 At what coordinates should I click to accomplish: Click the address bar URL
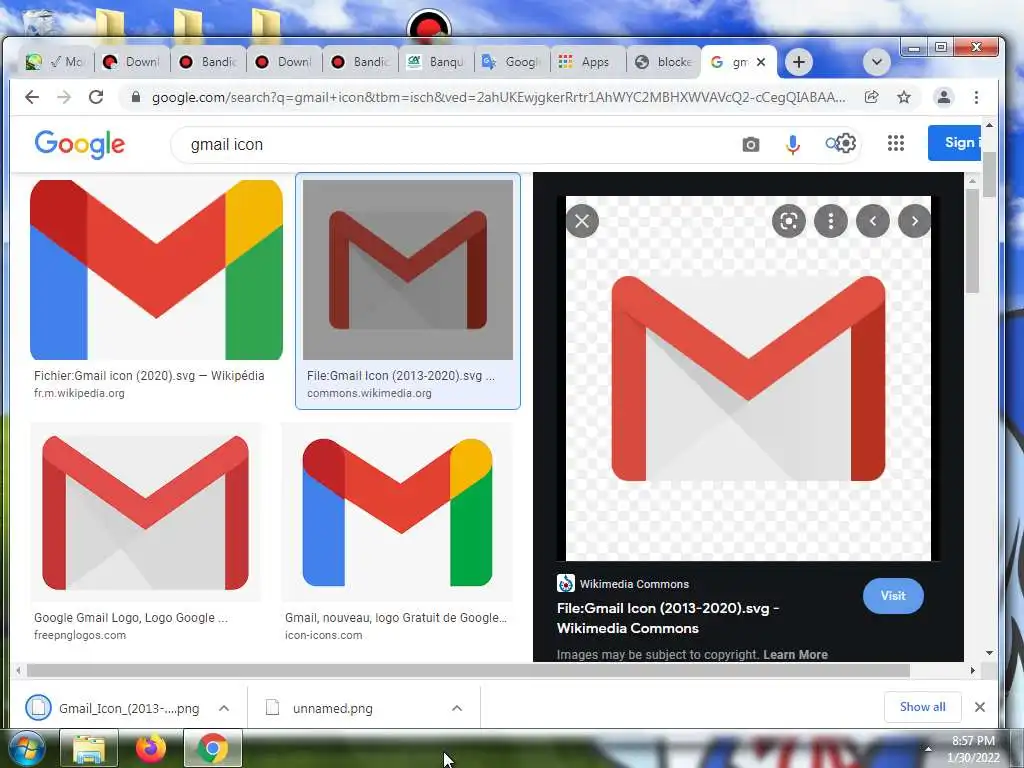click(x=498, y=97)
